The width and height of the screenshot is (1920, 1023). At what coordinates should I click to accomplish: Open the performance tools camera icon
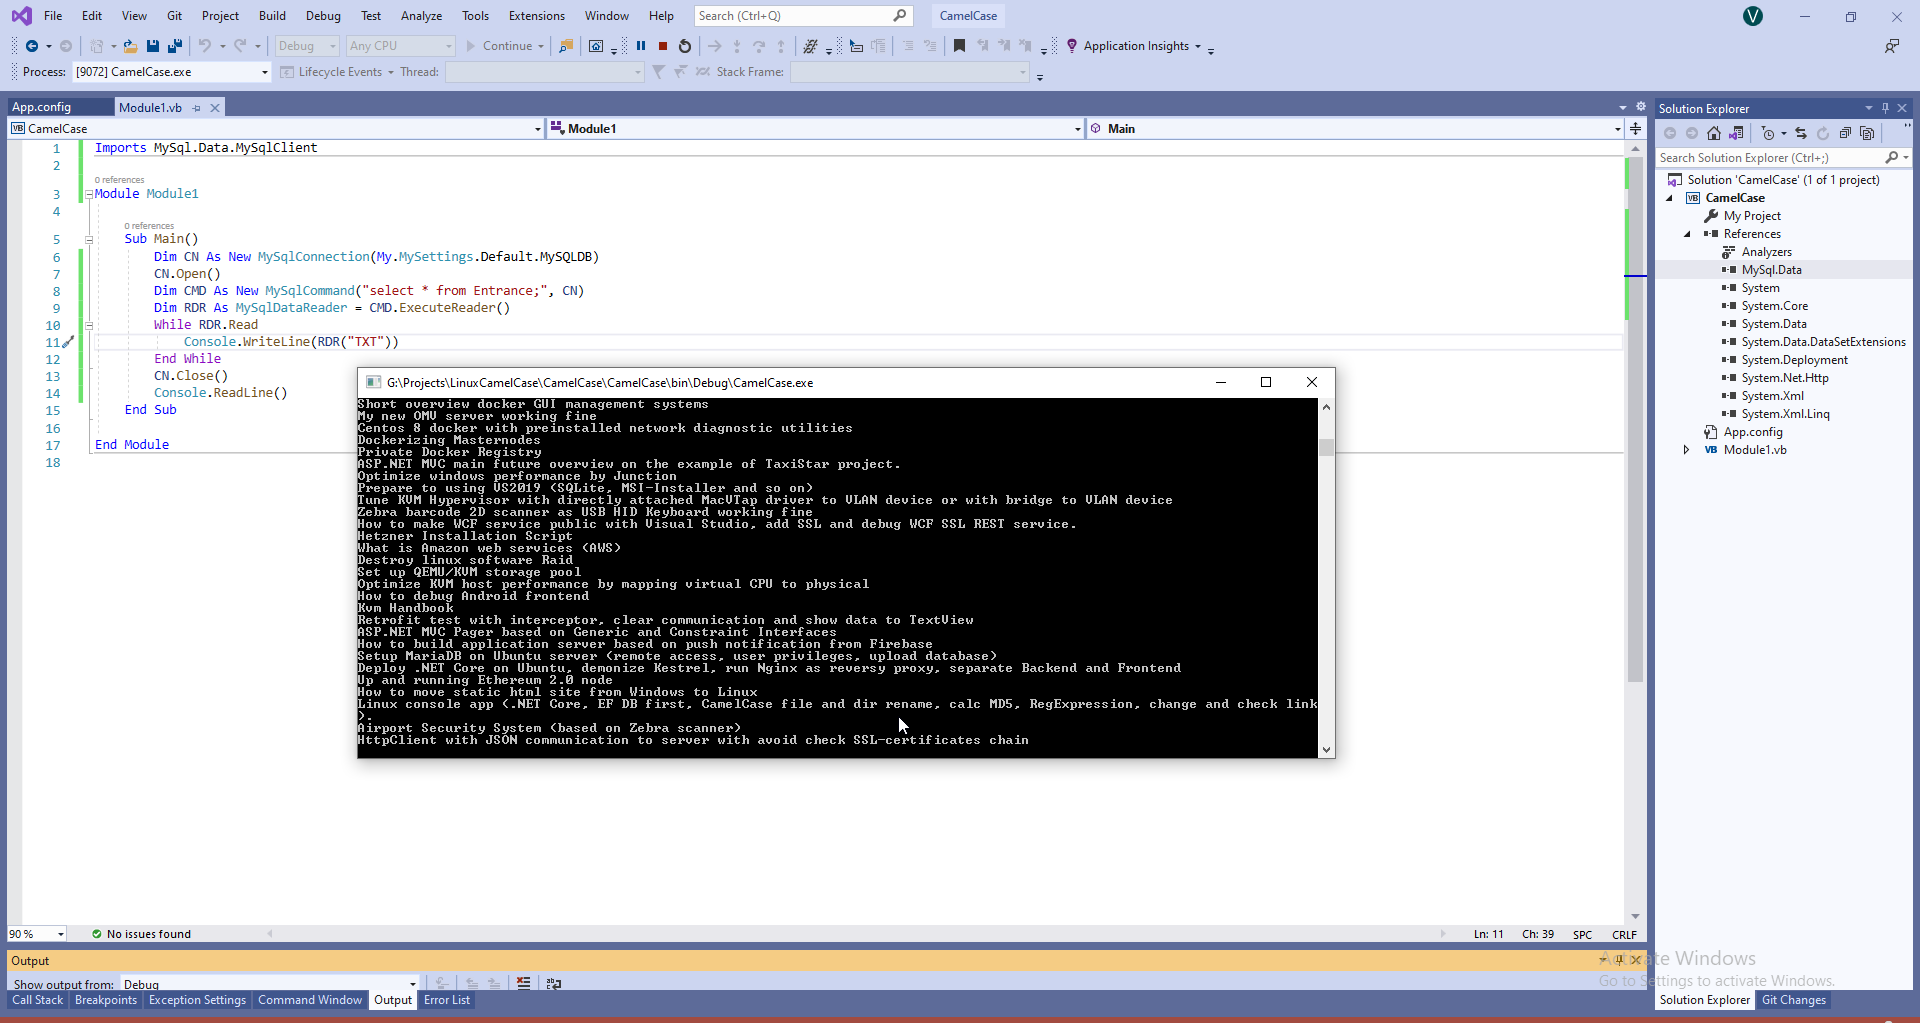pos(596,46)
